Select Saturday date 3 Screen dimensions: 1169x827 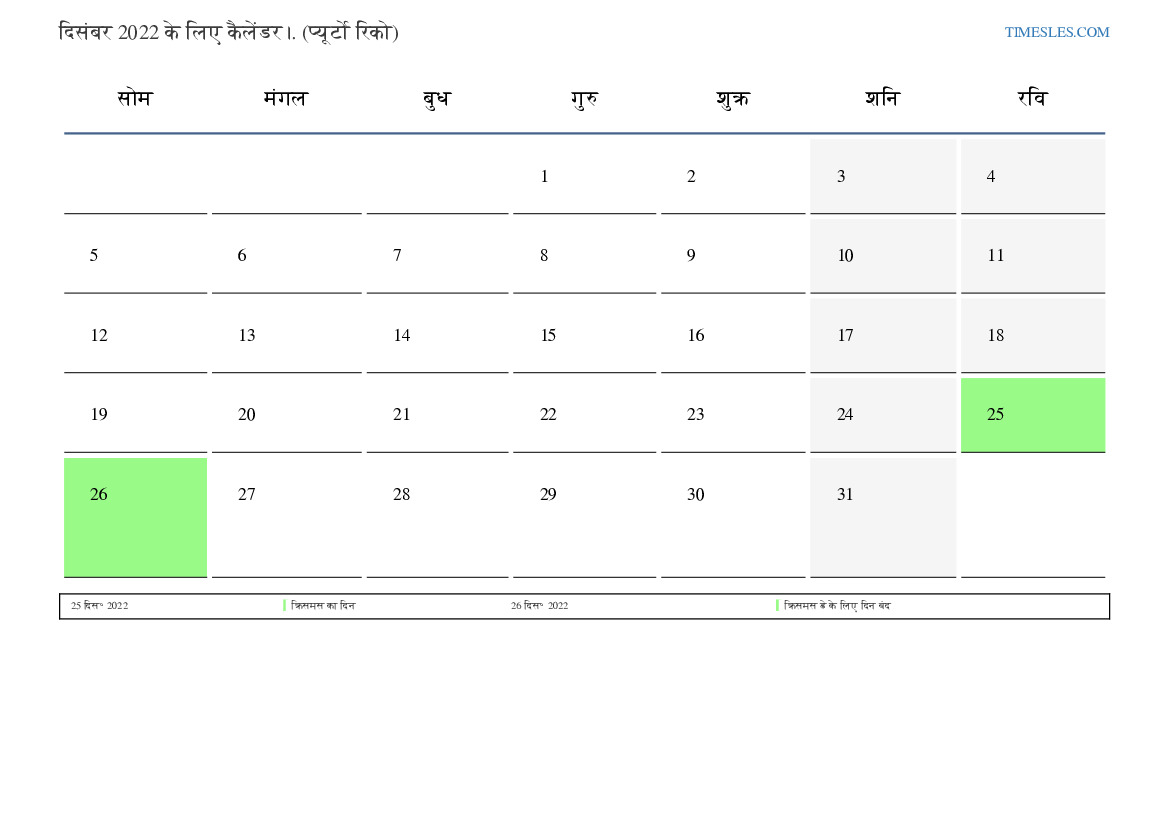883,176
